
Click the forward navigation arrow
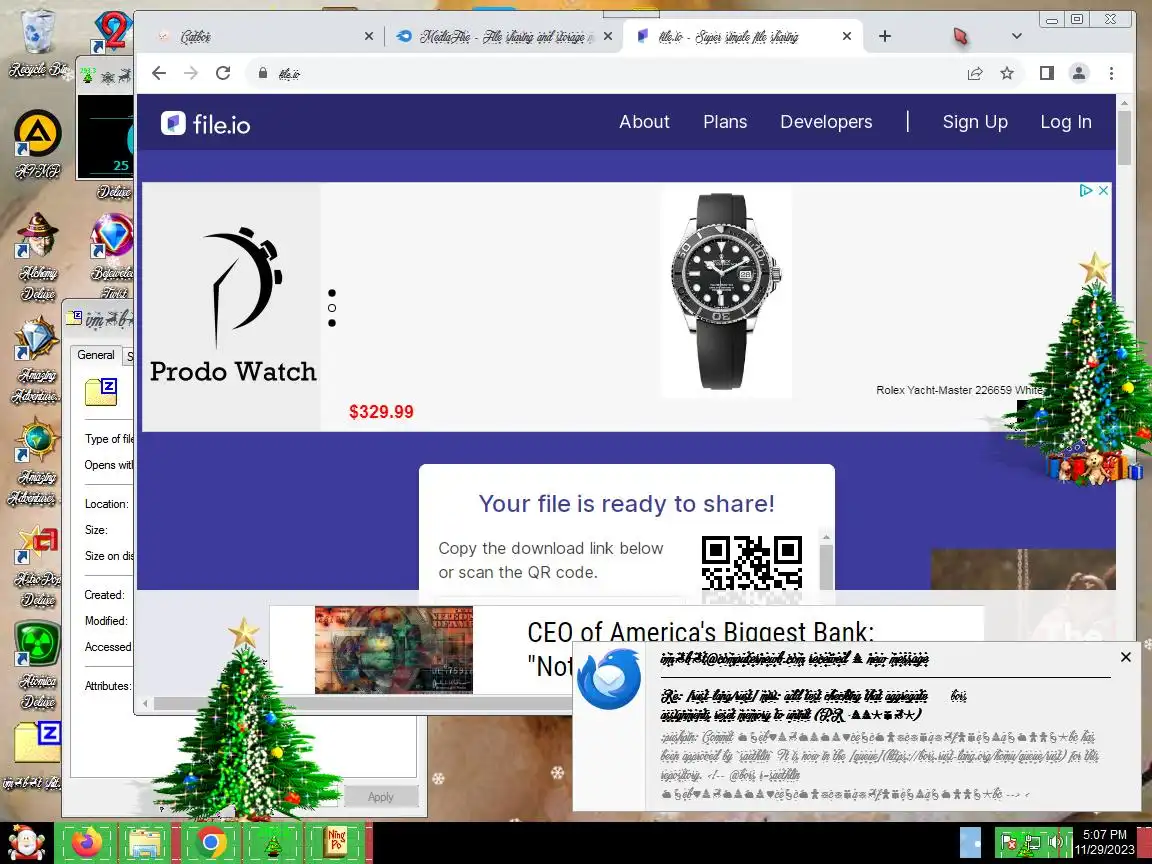[191, 73]
